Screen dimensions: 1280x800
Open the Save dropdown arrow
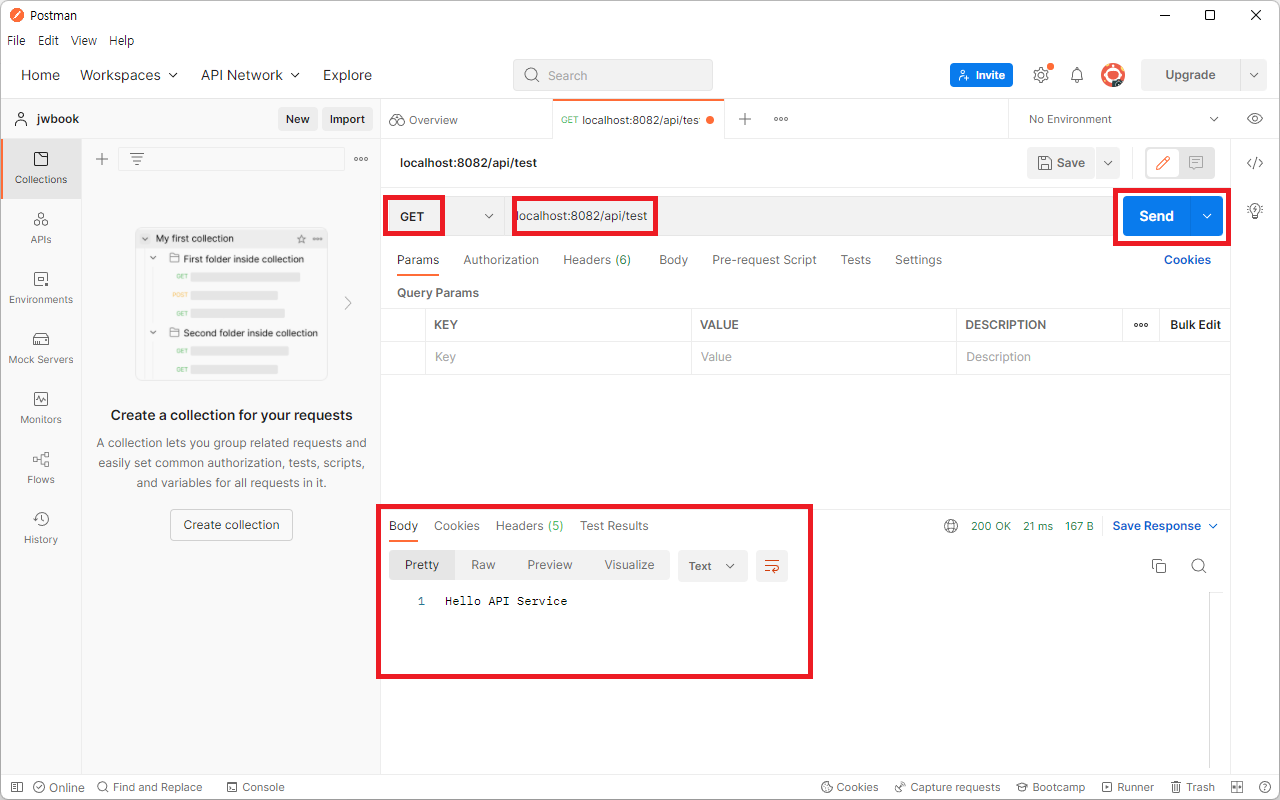click(1107, 163)
